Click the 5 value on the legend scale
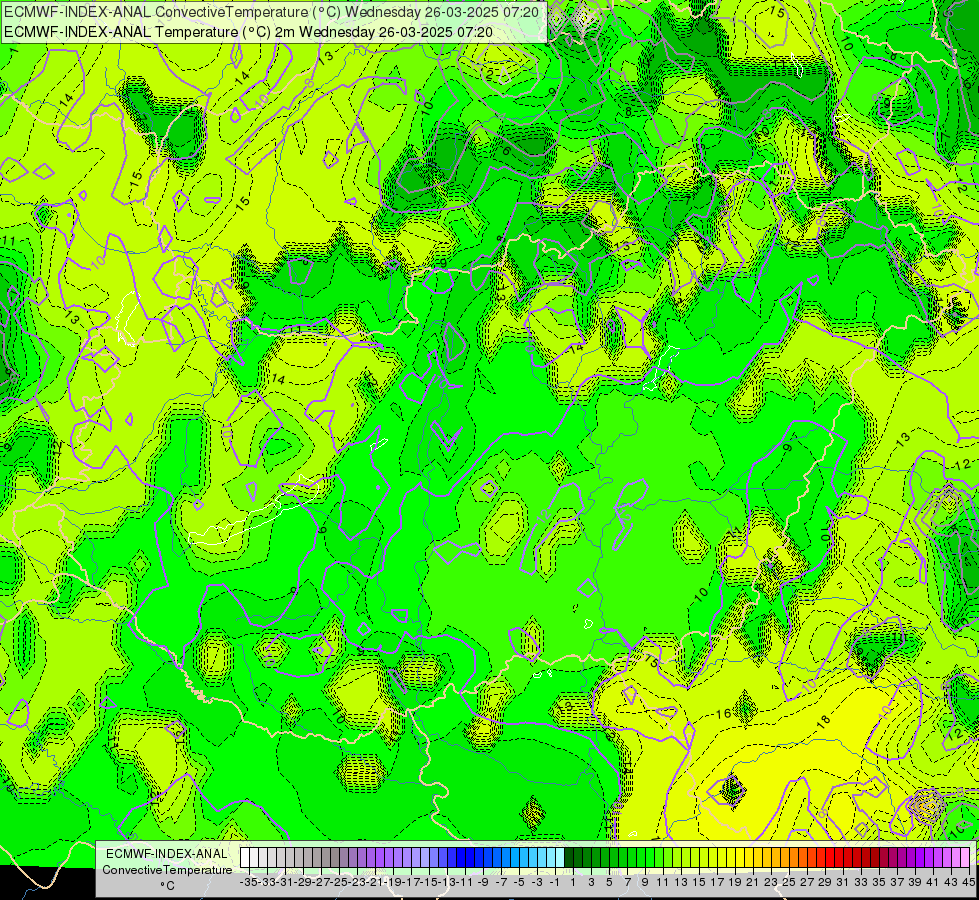 pos(609,883)
